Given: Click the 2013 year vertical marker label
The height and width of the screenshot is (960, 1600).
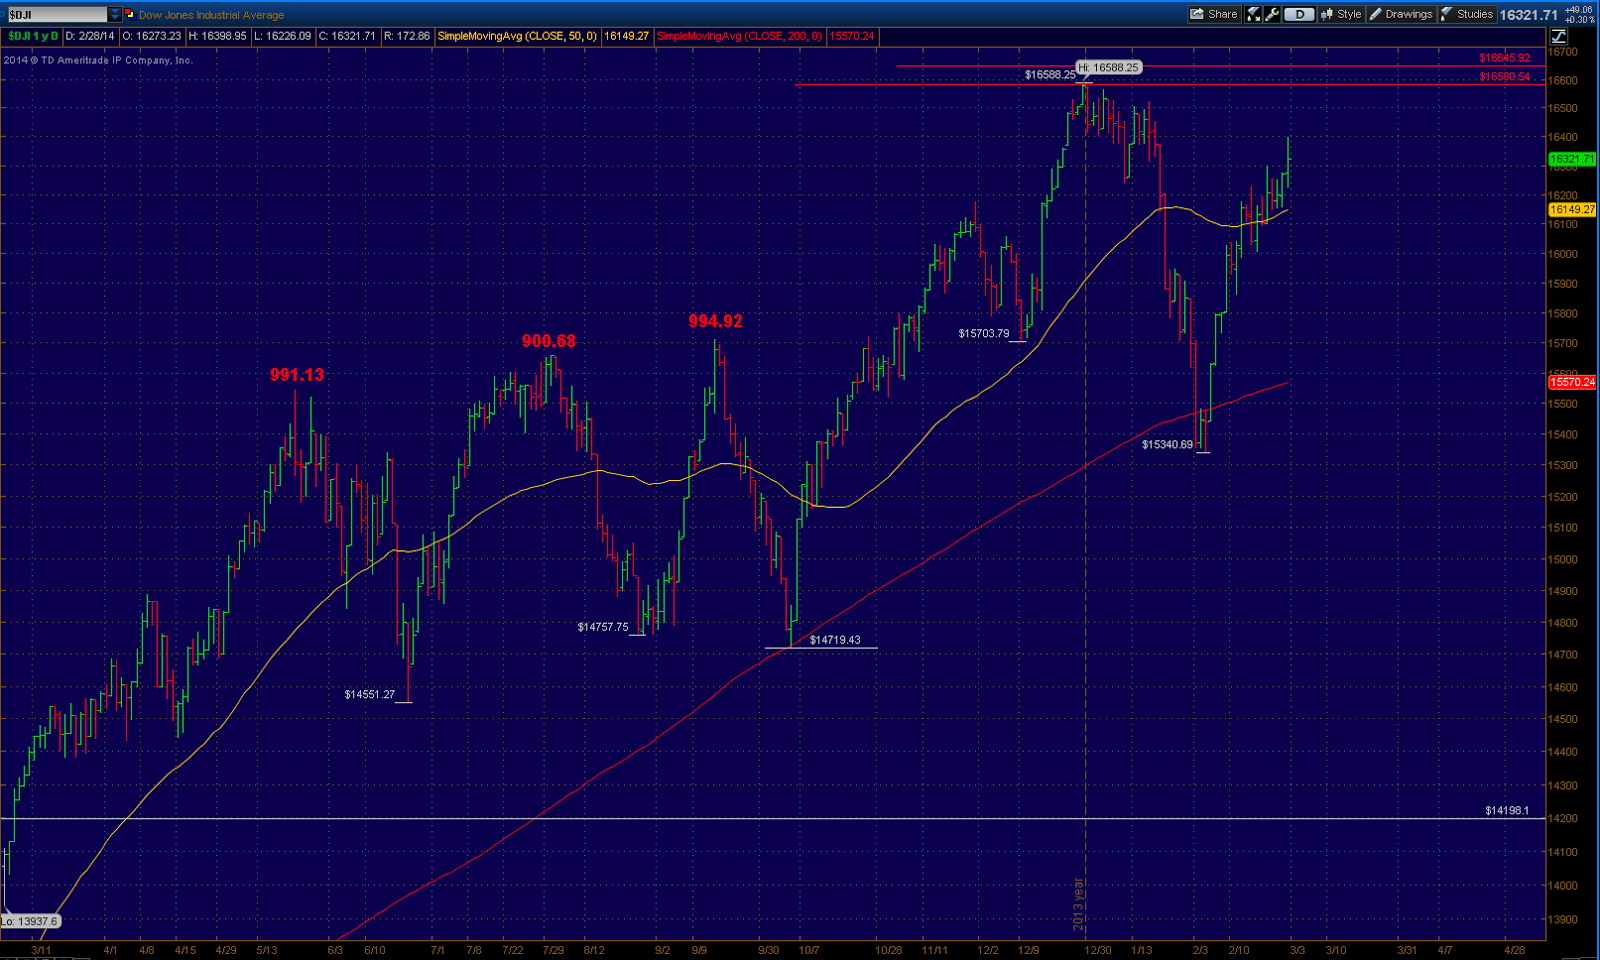Looking at the screenshot, I should (x=1079, y=904).
